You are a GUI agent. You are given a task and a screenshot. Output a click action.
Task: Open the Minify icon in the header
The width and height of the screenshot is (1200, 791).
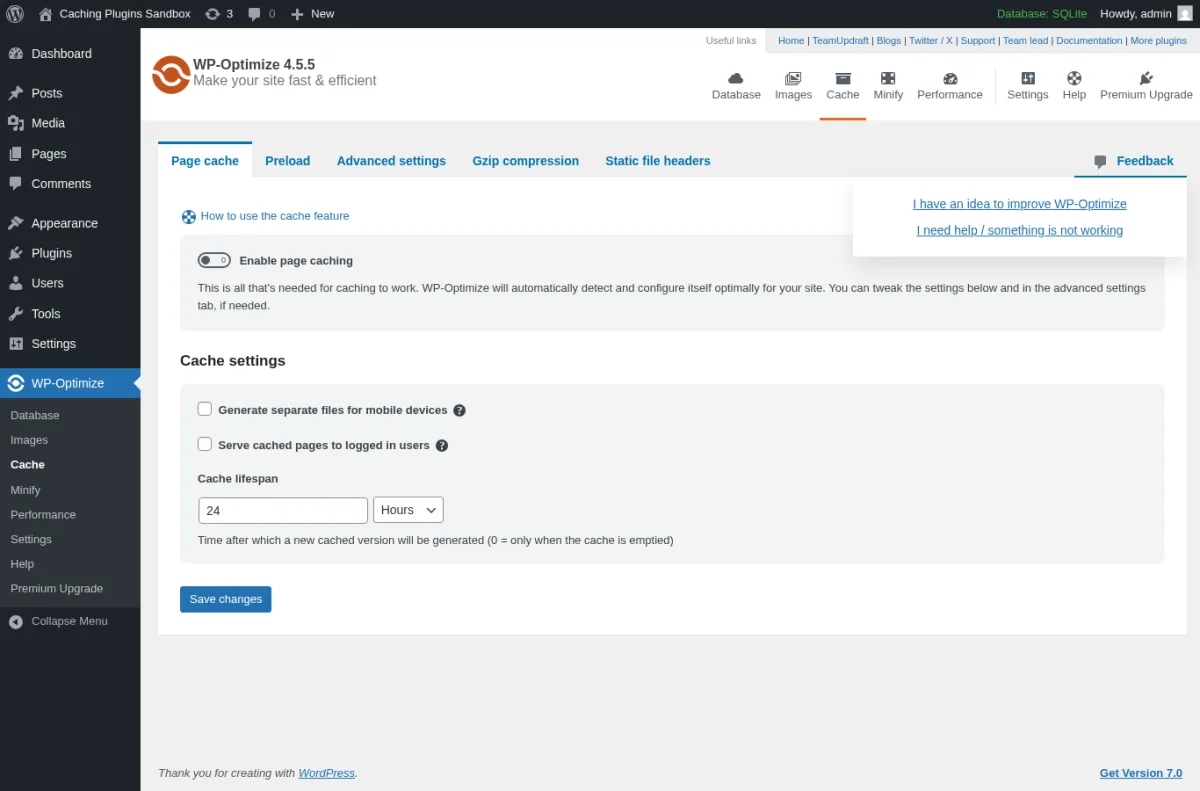(888, 78)
